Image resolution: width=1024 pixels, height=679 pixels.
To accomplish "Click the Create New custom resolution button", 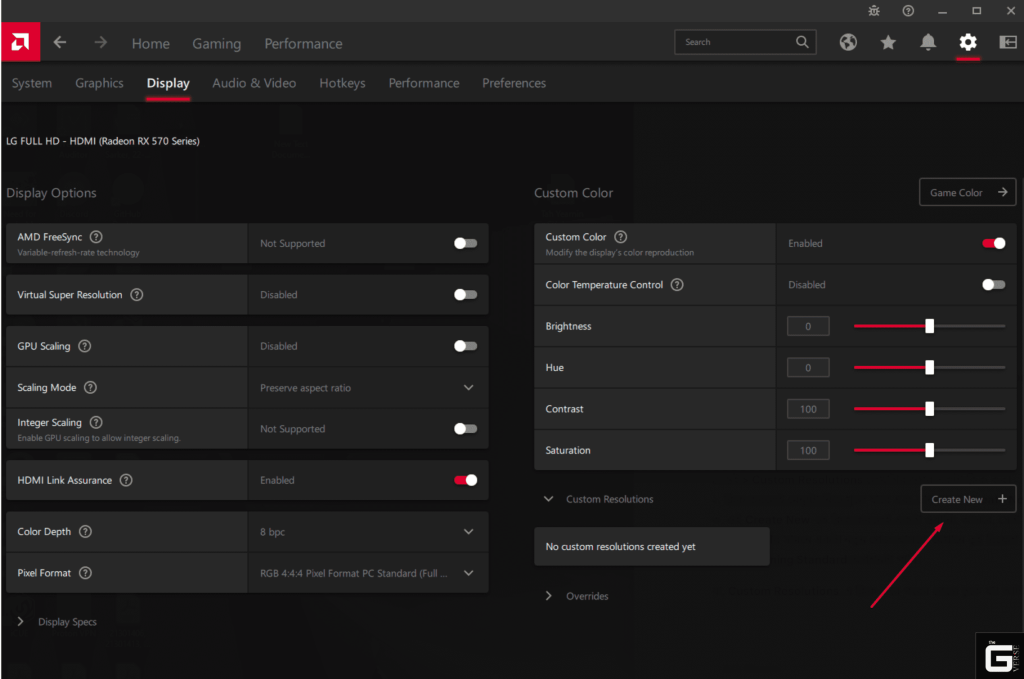I will click(x=967, y=498).
